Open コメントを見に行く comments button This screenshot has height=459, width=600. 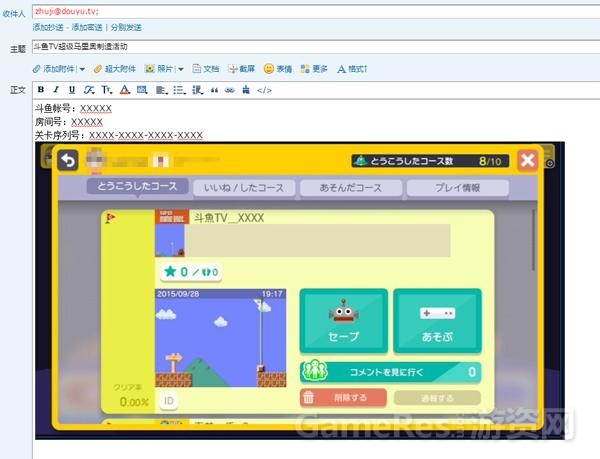(x=391, y=372)
